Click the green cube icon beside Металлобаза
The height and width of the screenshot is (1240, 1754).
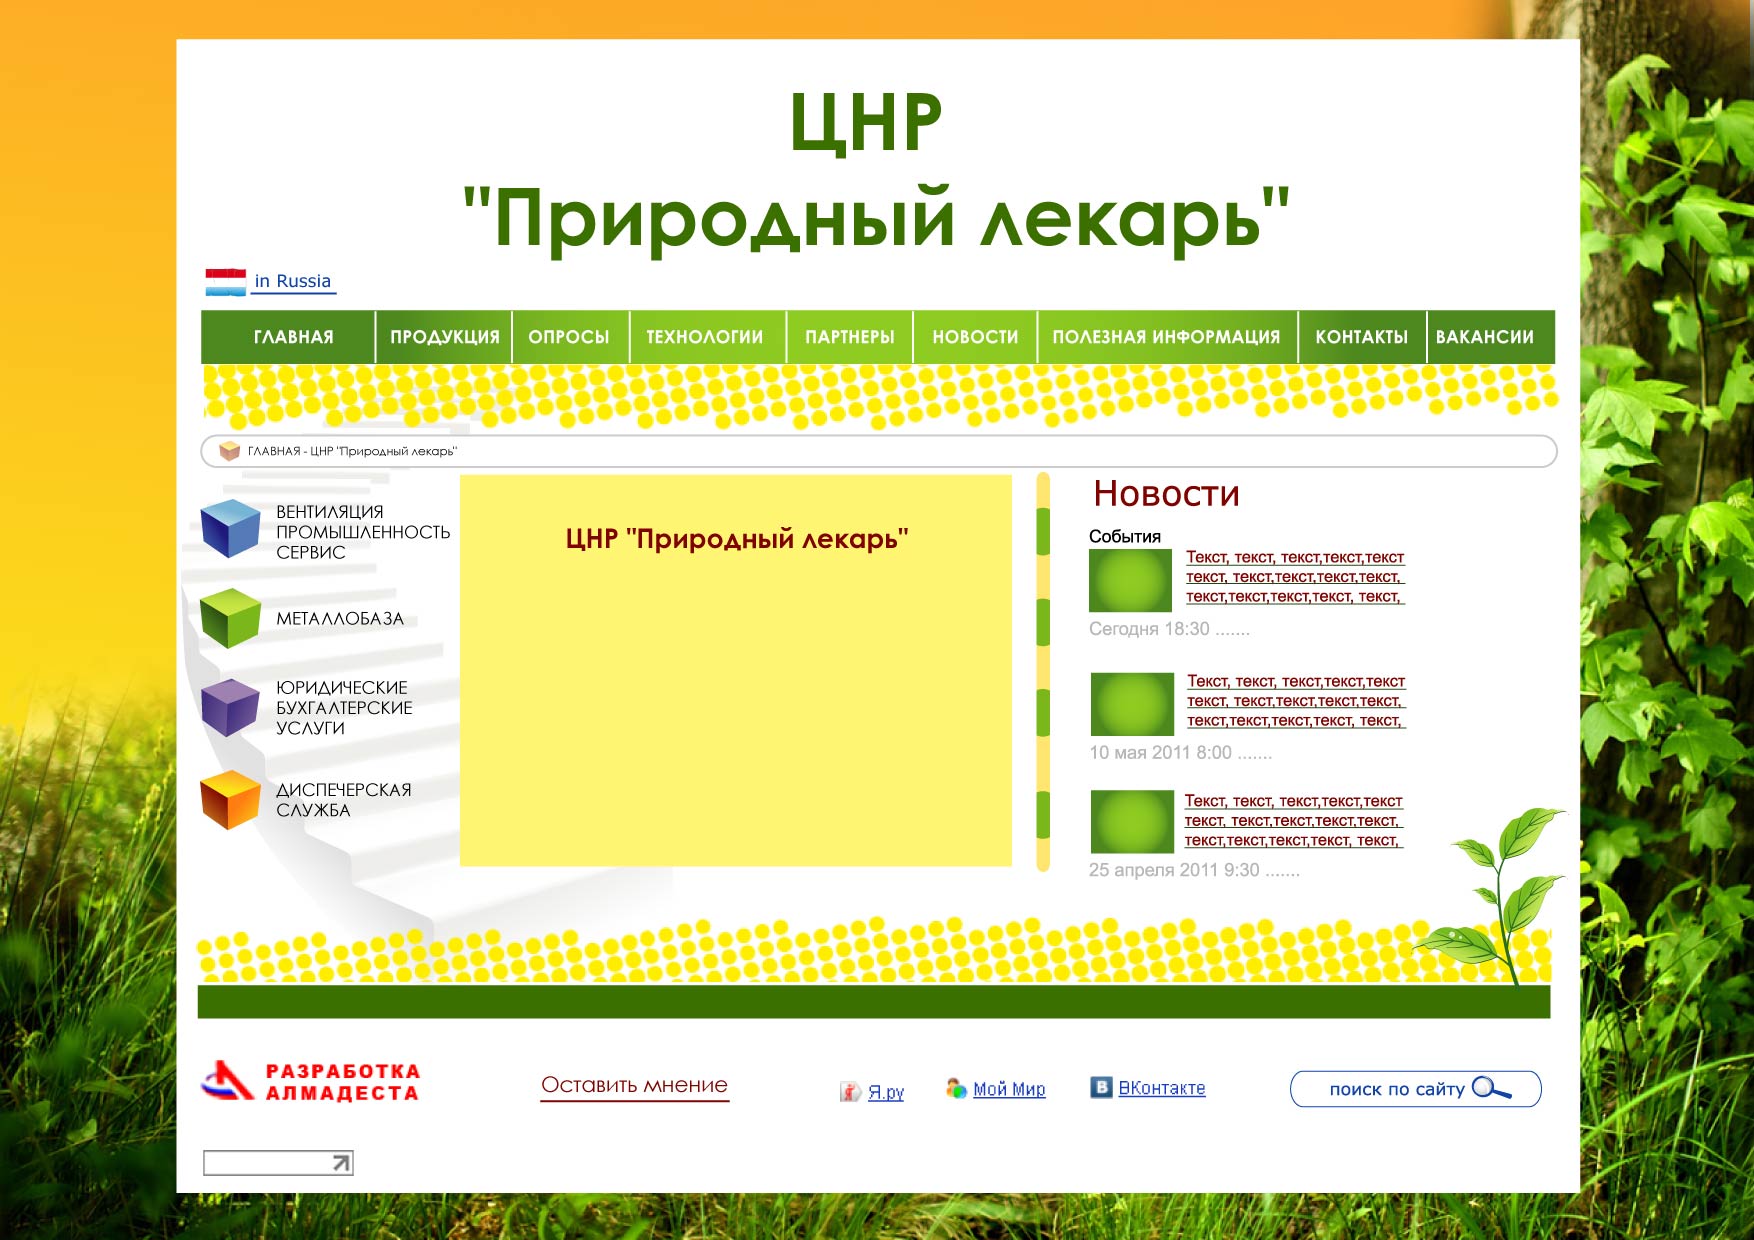[x=230, y=620]
